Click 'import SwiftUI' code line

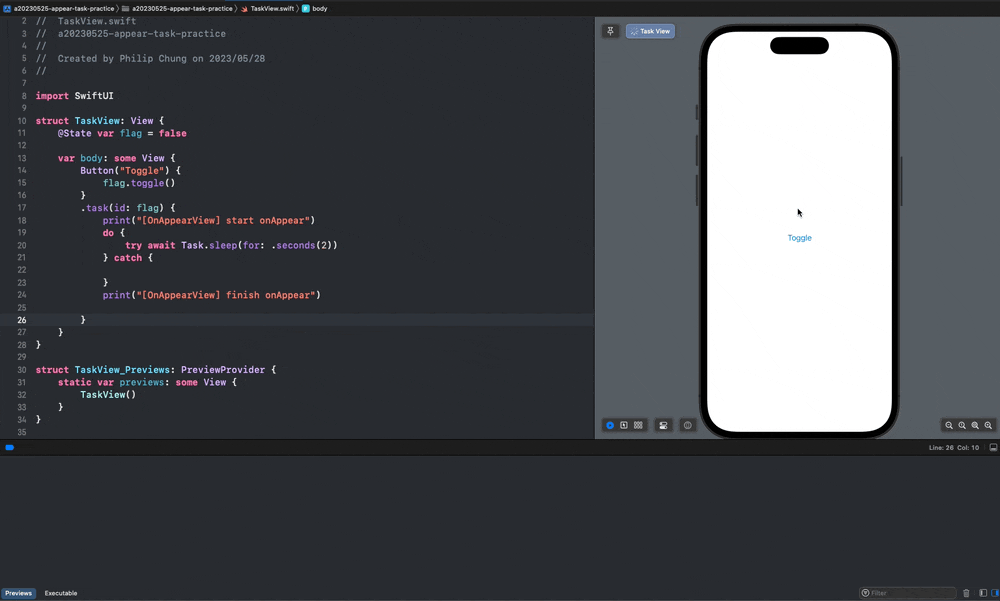pos(75,96)
